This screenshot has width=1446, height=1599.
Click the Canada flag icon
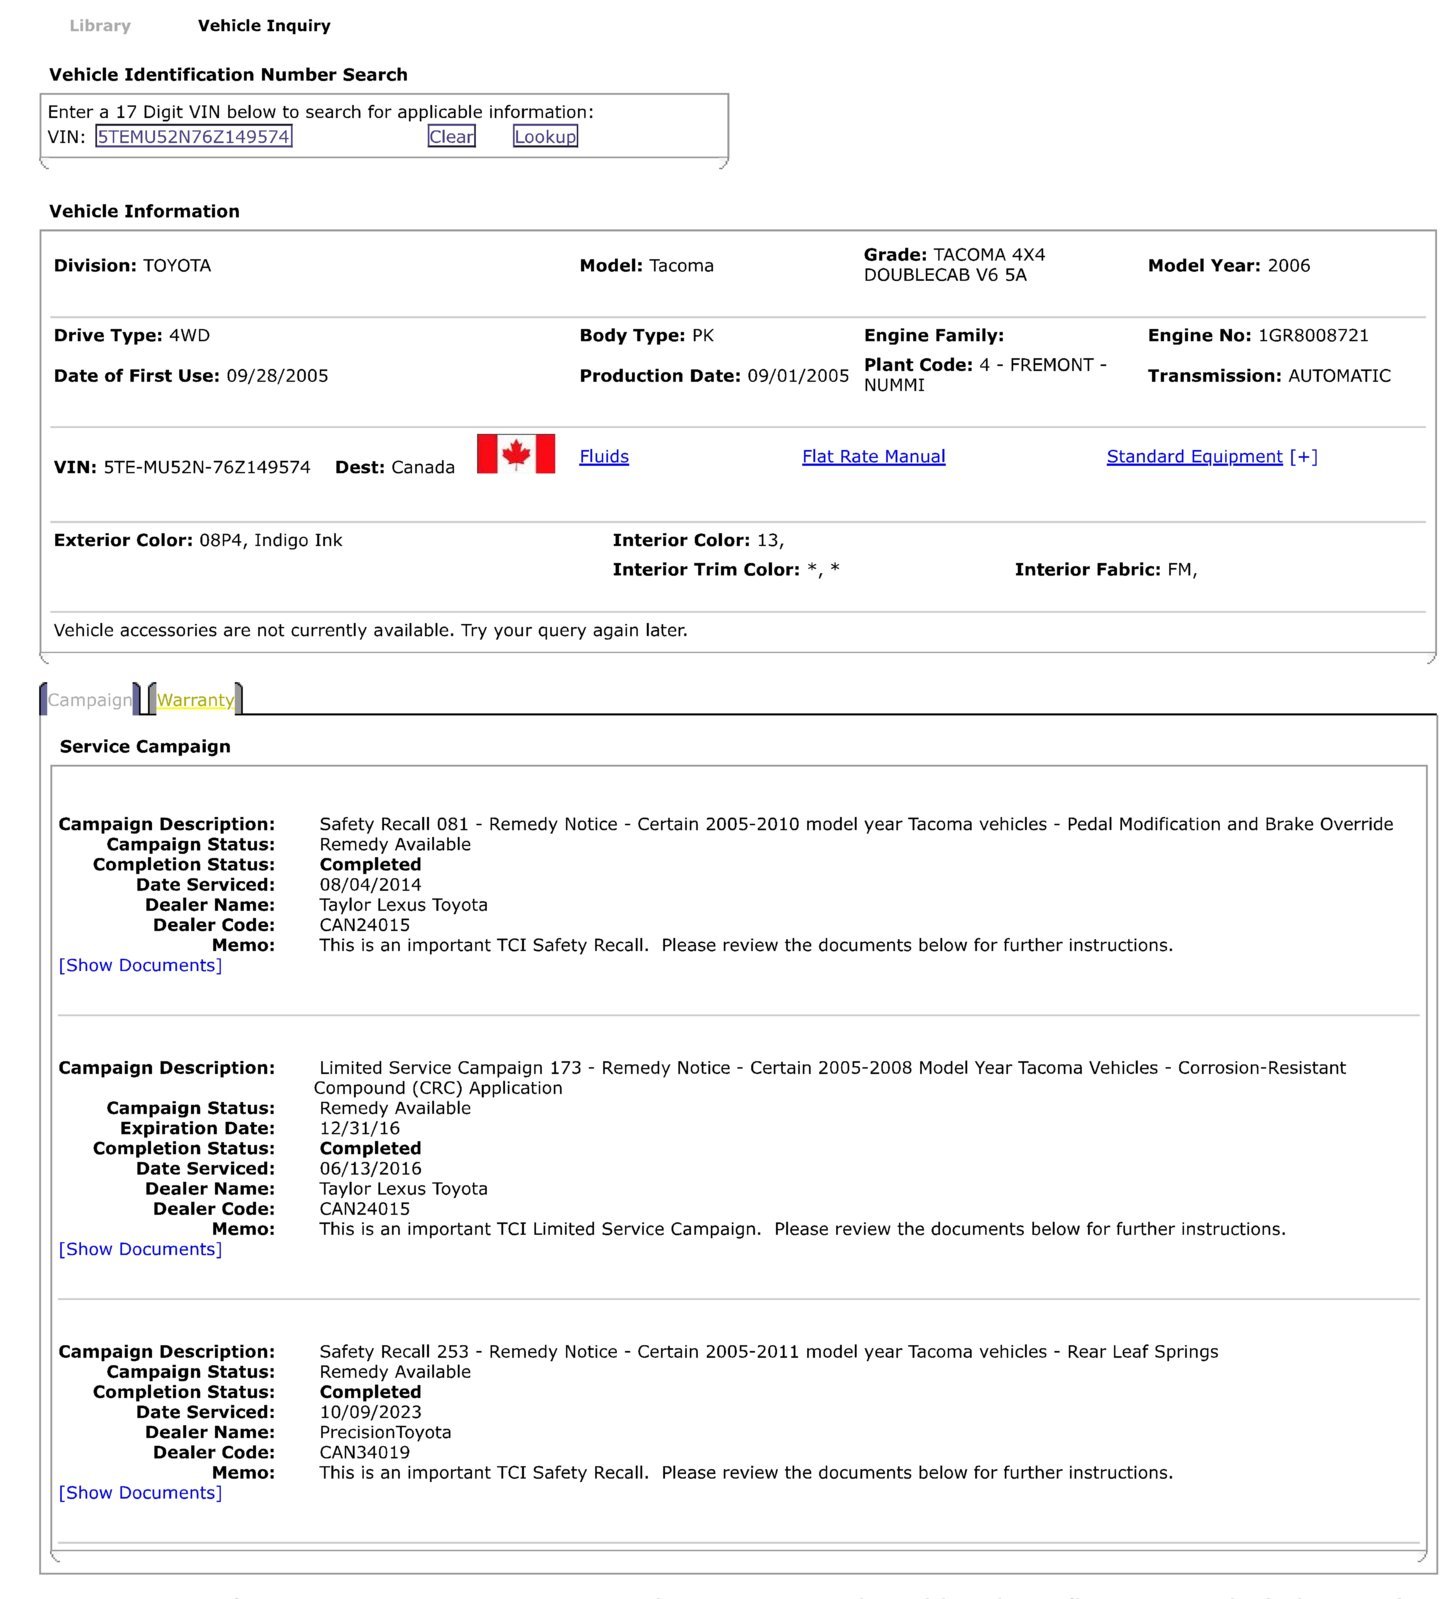515,454
